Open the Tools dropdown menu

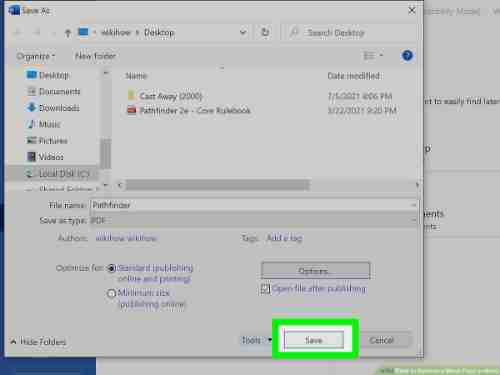click(x=256, y=340)
